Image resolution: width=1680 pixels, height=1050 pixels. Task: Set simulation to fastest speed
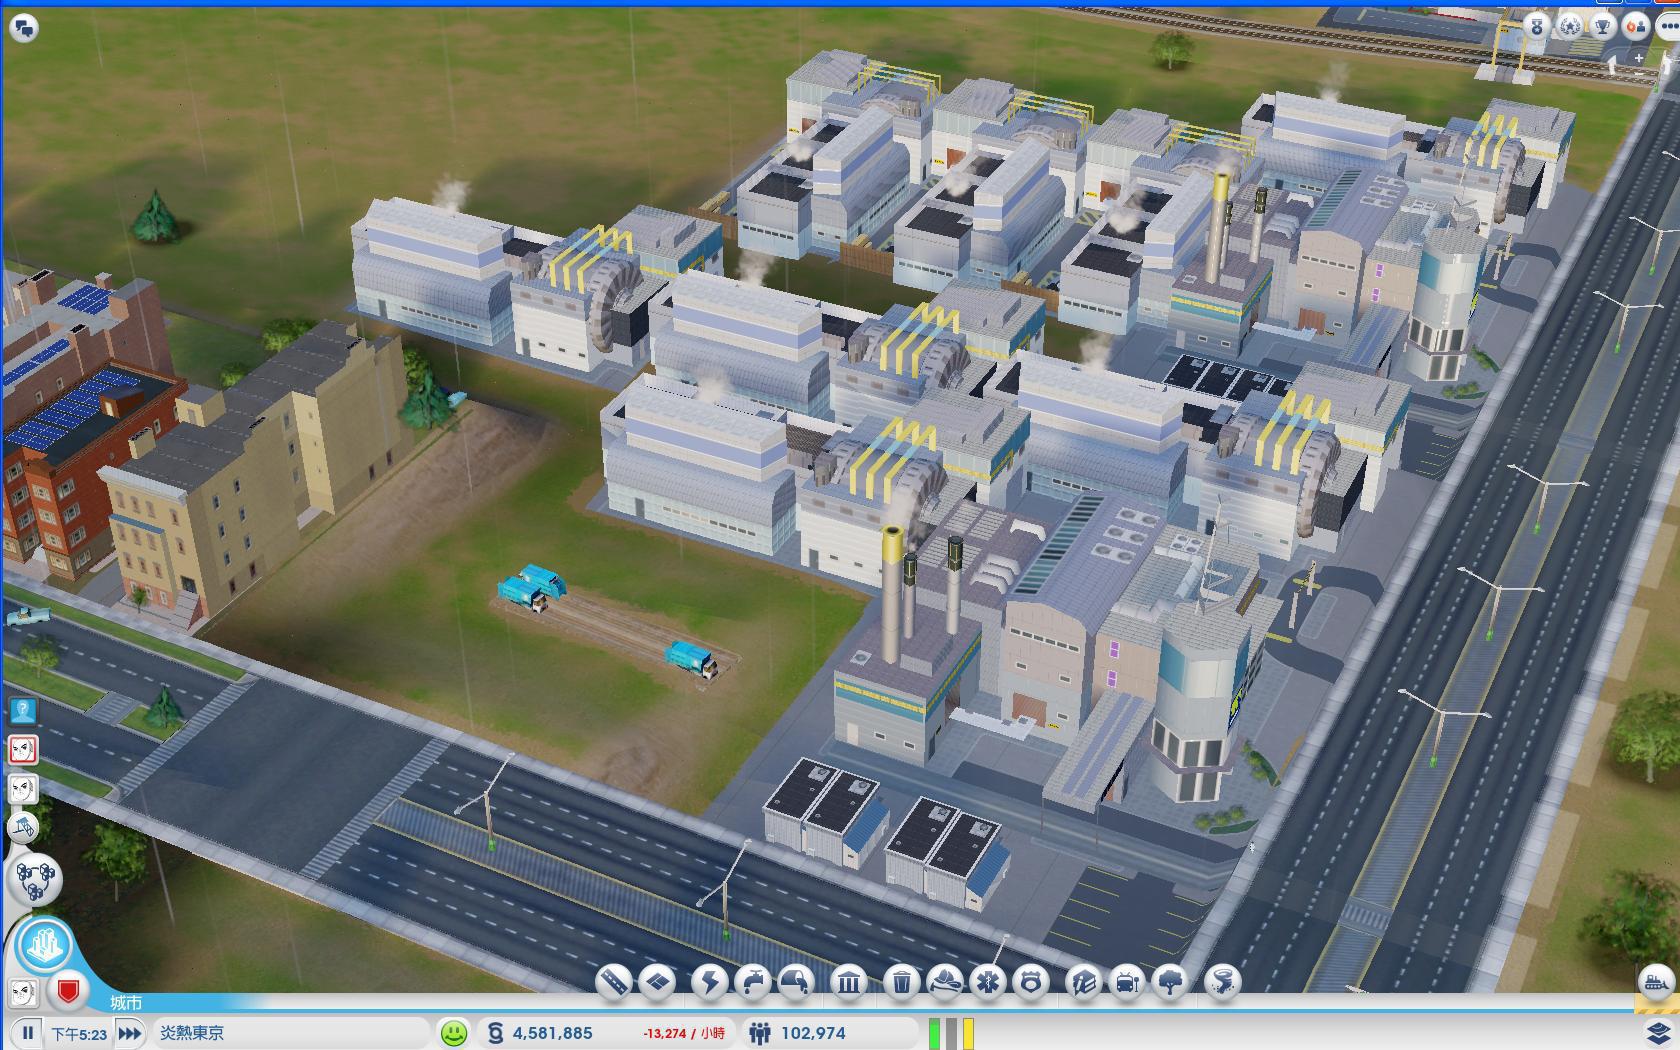point(129,1033)
